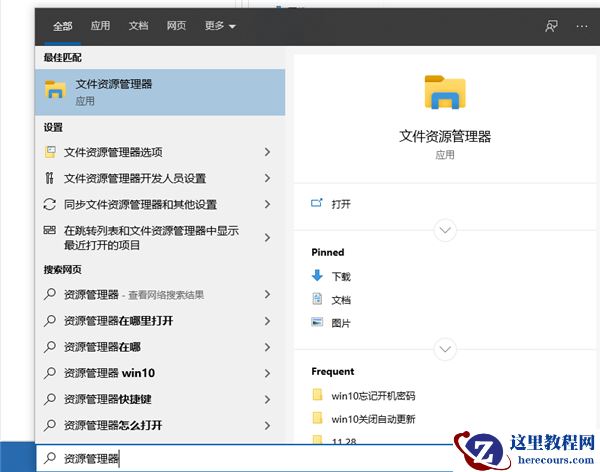This screenshot has width=600, height=472.
Task: Click the magnifier icon beside 资源管理器 web result
Action: pyautogui.click(x=50, y=294)
